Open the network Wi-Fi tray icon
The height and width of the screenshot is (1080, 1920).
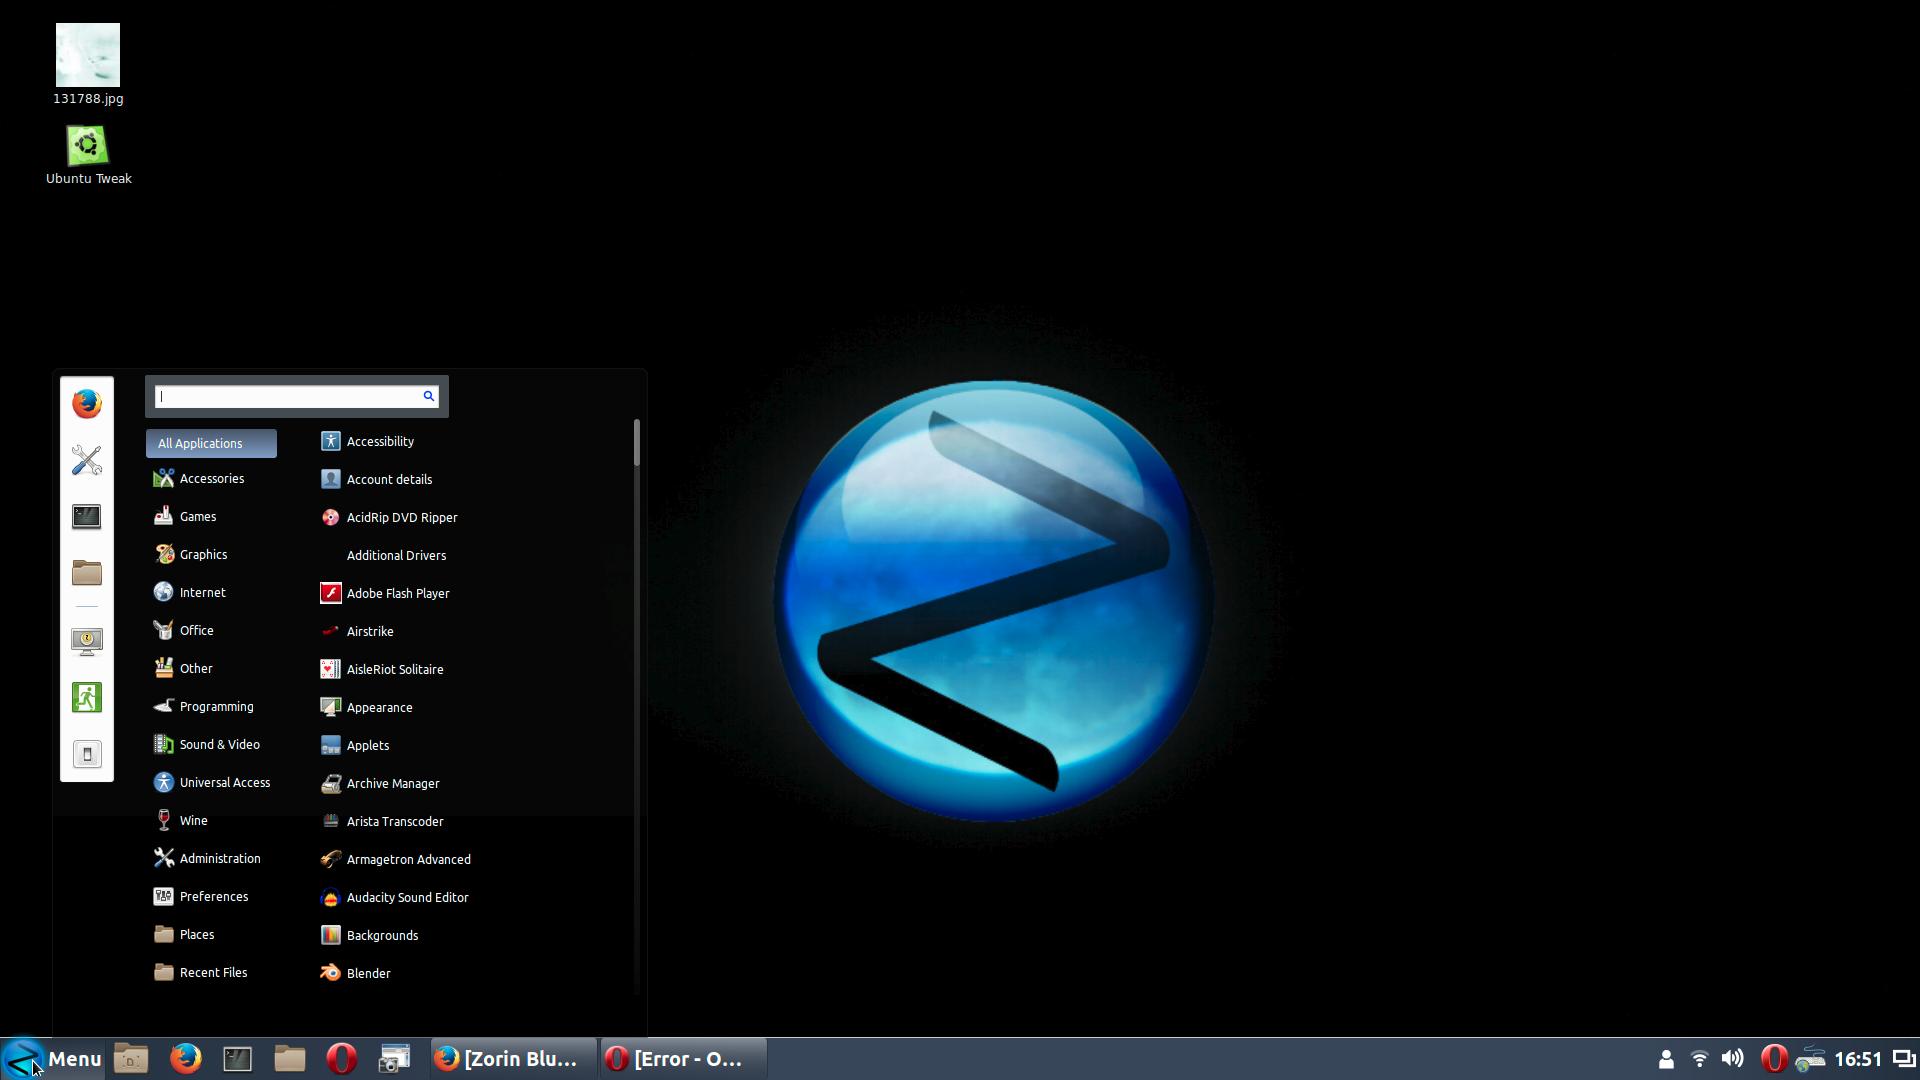pyautogui.click(x=1699, y=1058)
